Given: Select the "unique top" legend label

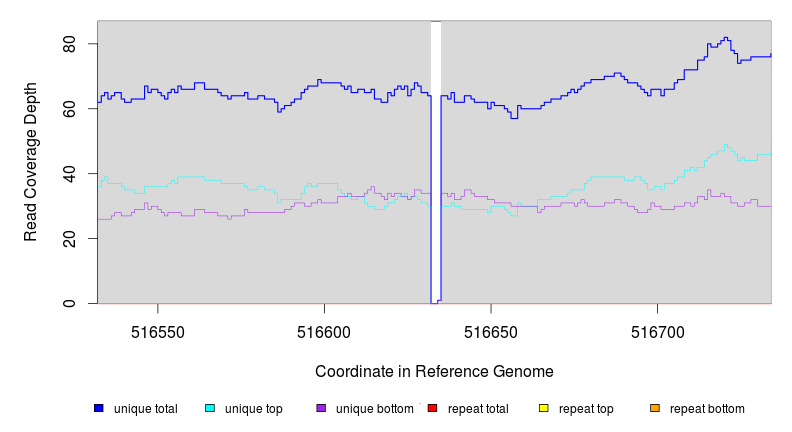Looking at the screenshot, I should click(x=254, y=409).
